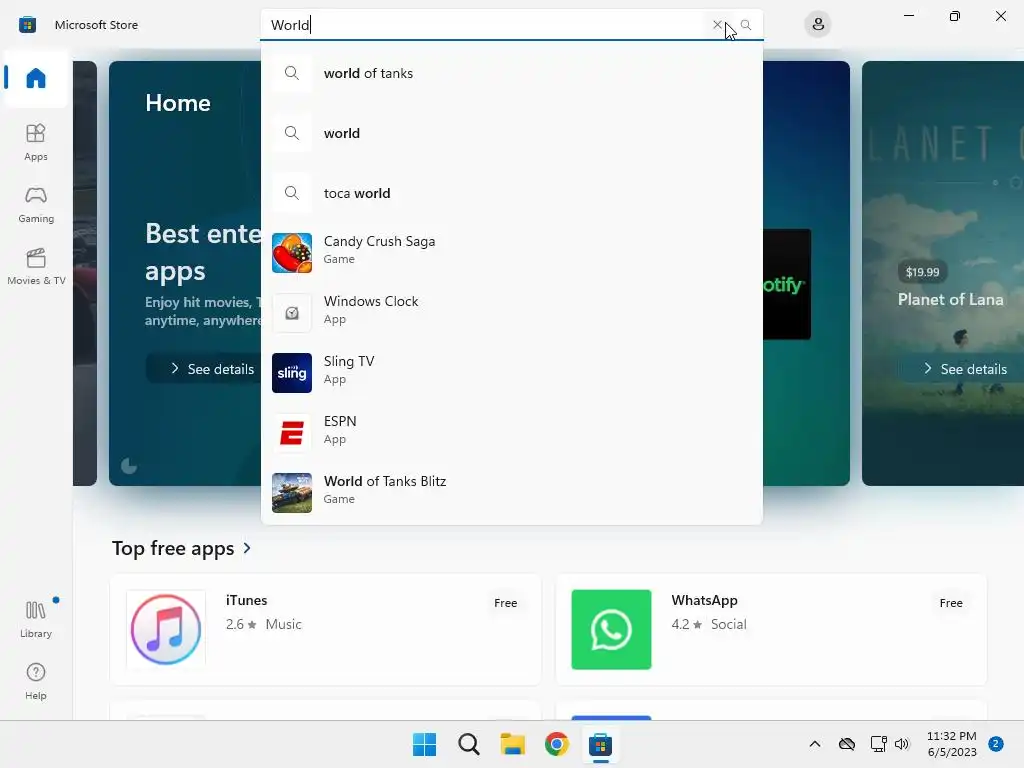Open the Gaming section
The height and width of the screenshot is (768, 1024).
36,204
